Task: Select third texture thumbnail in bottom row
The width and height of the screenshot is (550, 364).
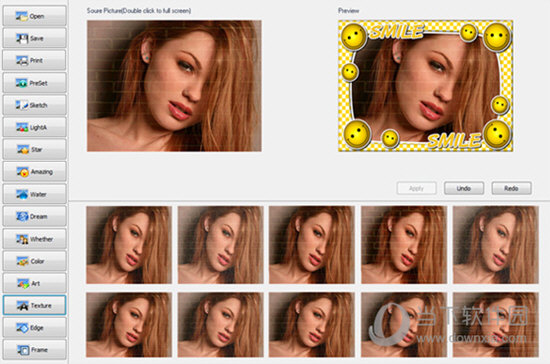Action: (x=312, y=325)
